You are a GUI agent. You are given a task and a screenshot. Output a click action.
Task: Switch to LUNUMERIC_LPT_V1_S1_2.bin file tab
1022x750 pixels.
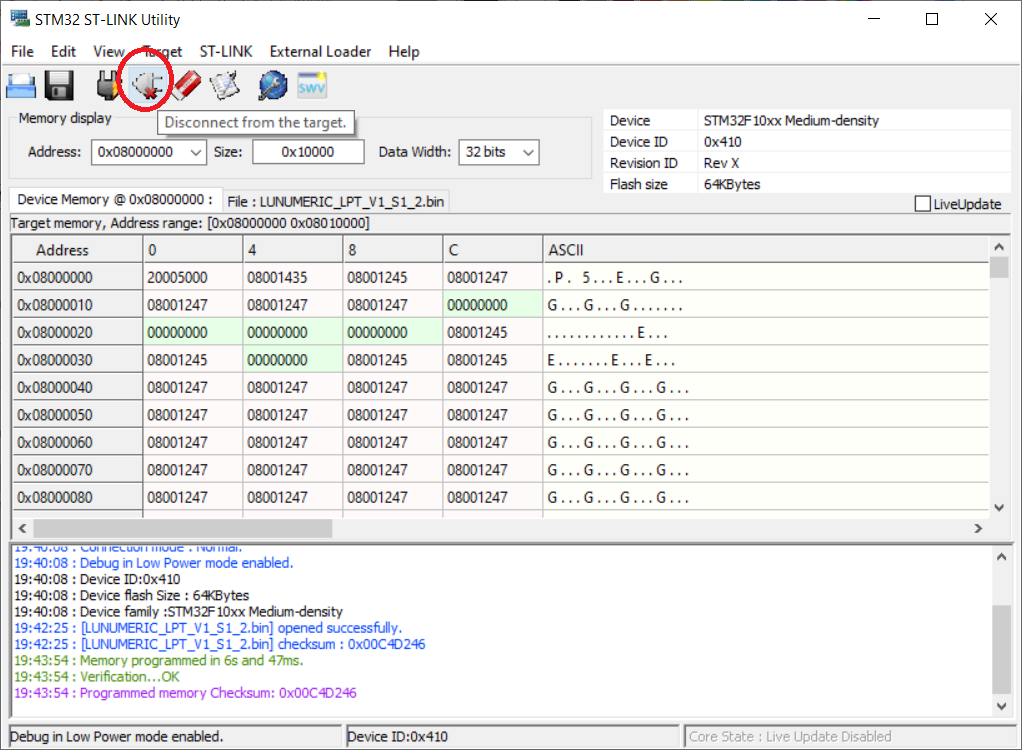point(335,201)
